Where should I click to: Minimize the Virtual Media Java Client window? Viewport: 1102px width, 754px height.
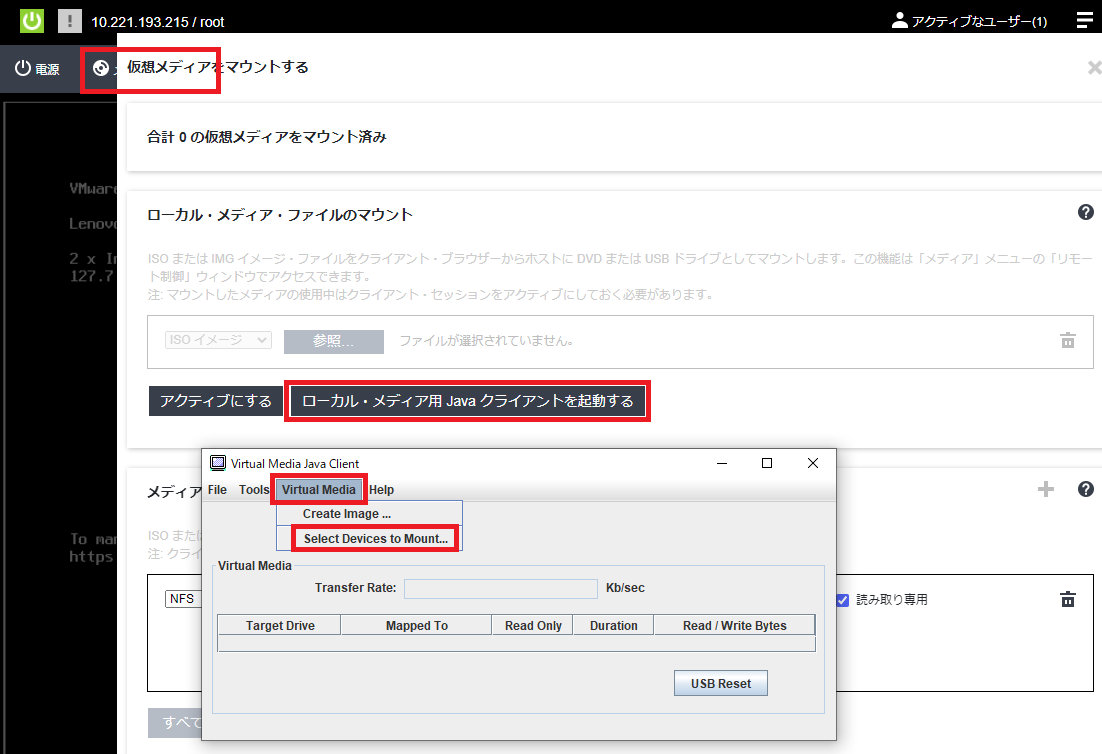[722, 463]
